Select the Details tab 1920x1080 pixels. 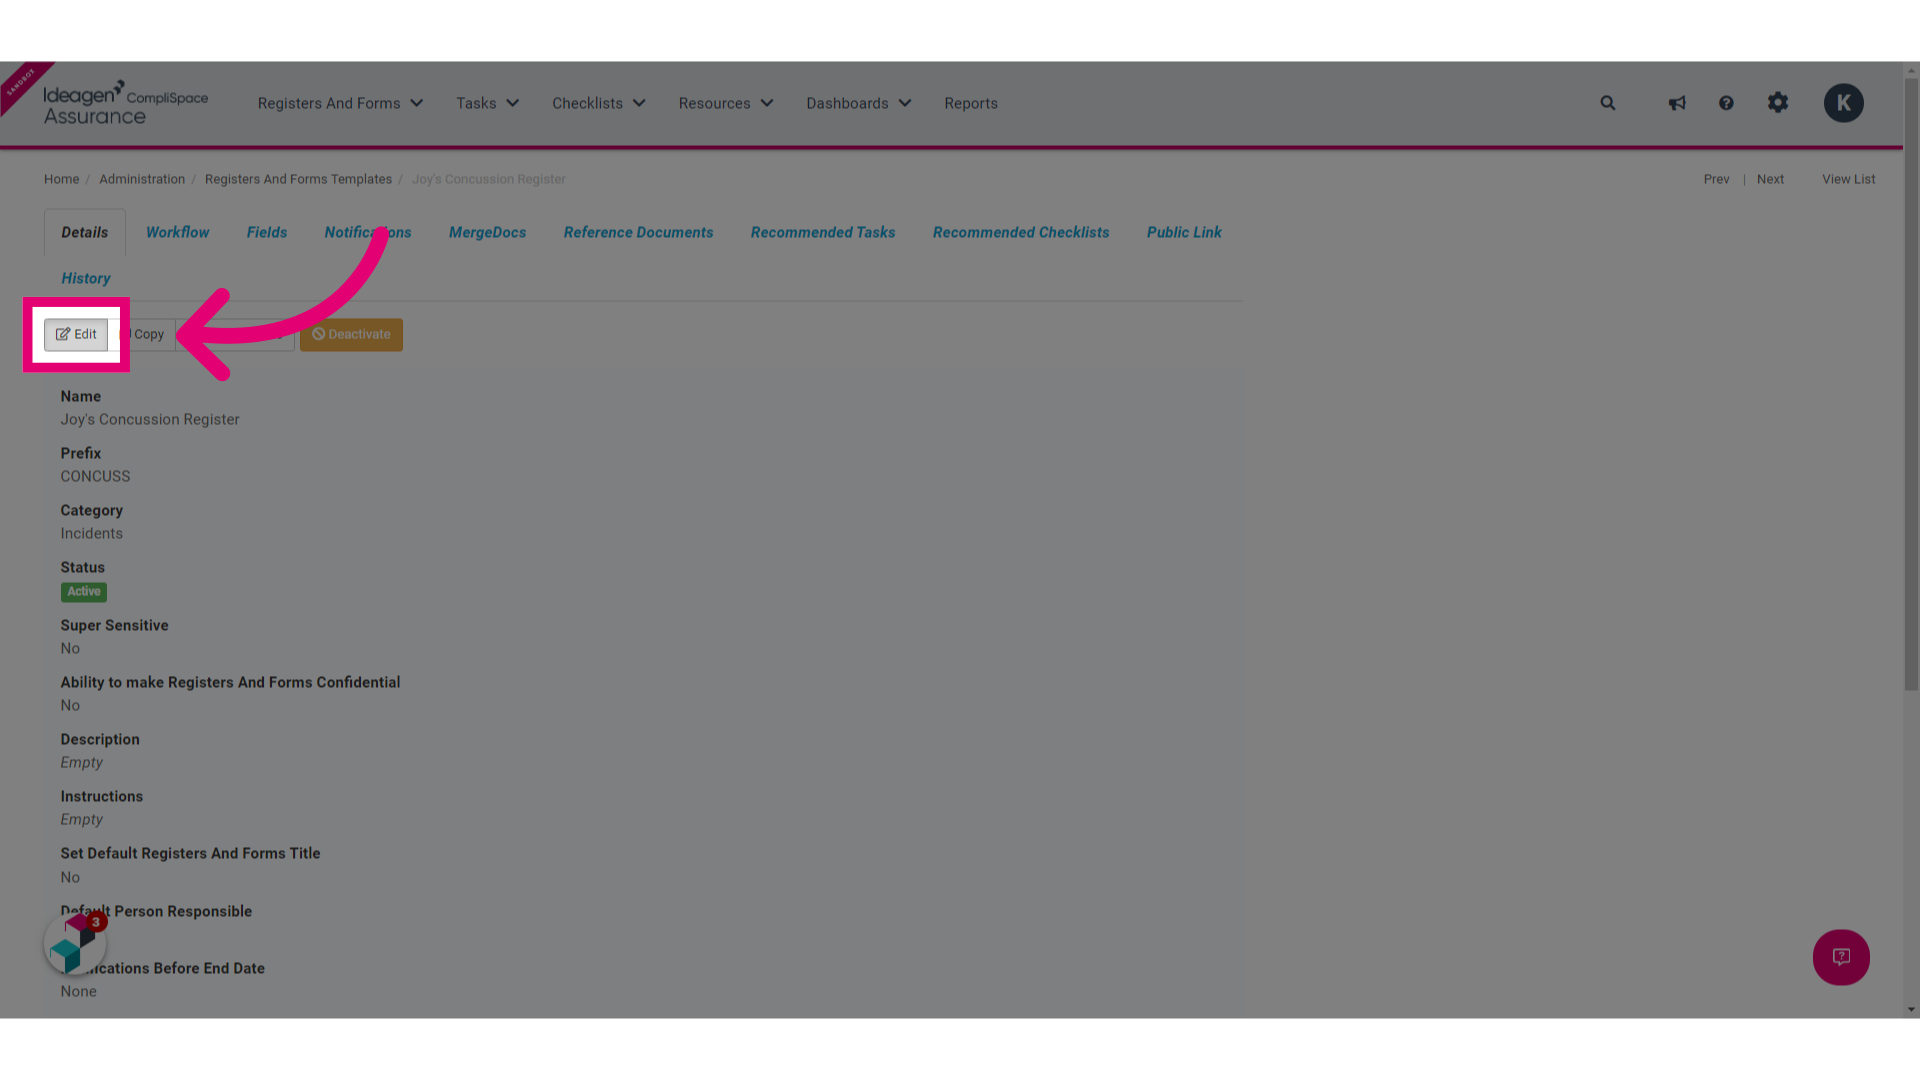tap(85, 232)
